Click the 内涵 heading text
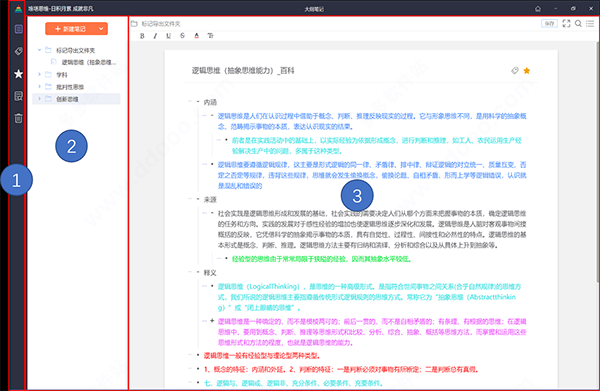The image size is (600, 391). pos(210,102)
